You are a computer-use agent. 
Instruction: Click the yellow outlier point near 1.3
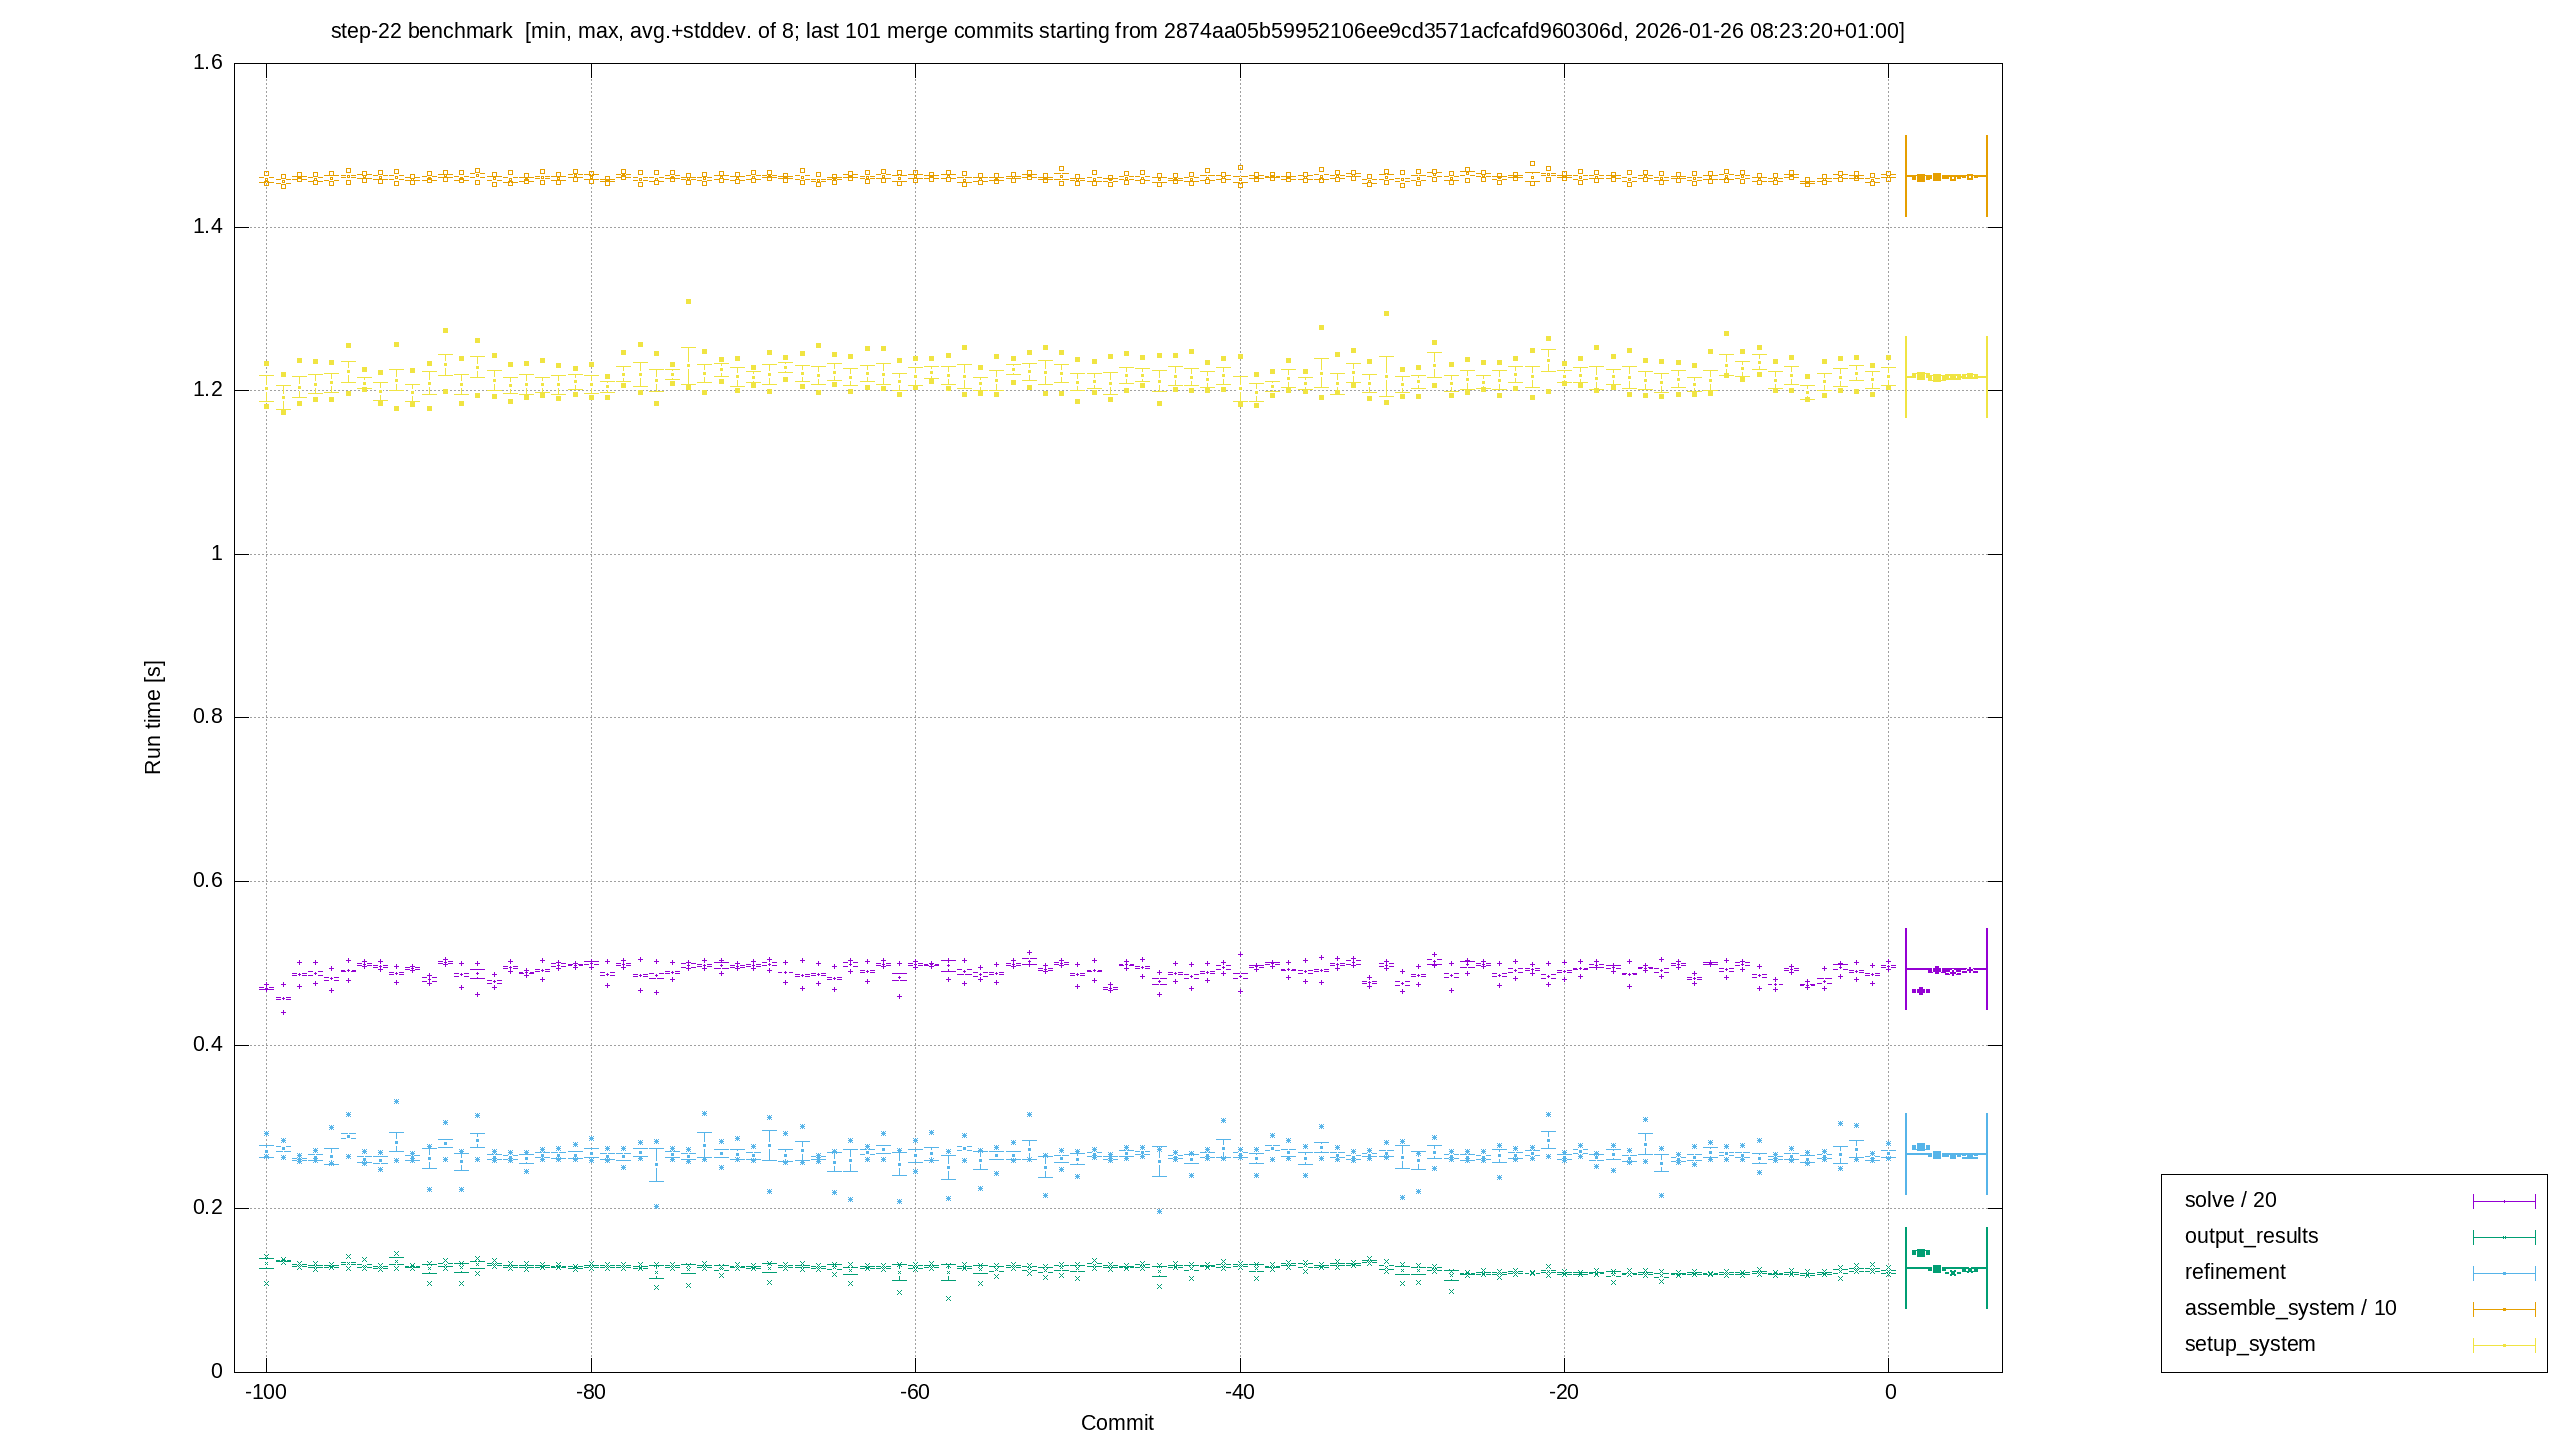[x=688, y=301]
